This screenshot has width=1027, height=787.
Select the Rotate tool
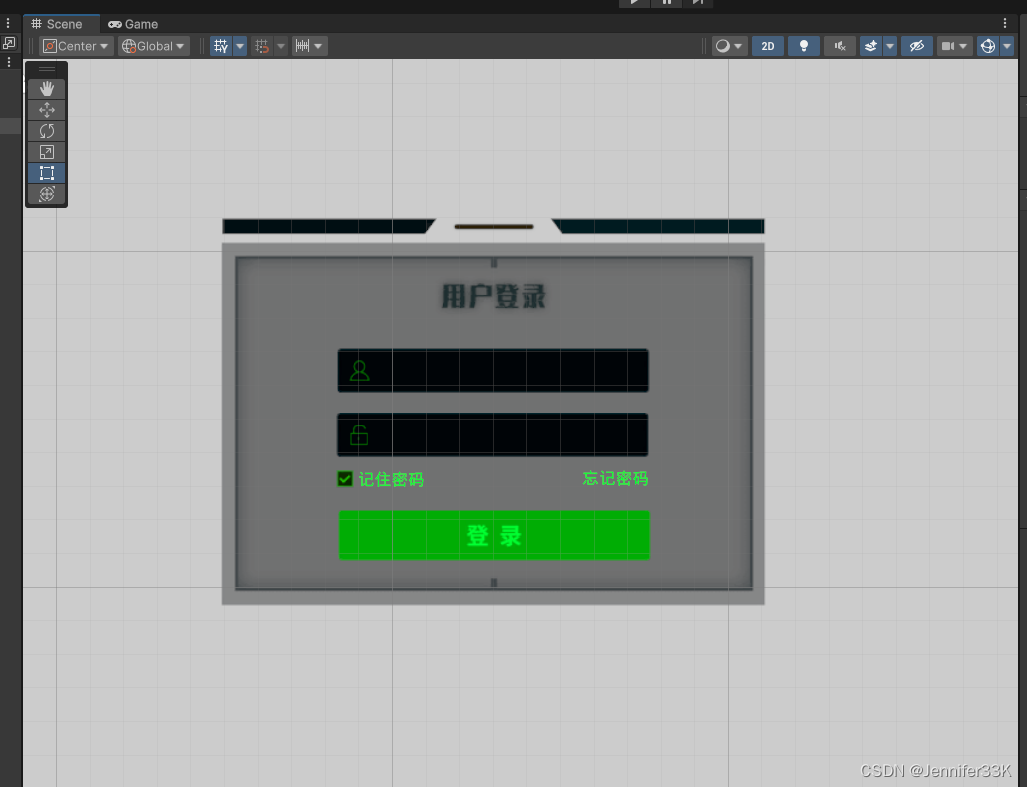pyautogui.click(x=46, y=131)
